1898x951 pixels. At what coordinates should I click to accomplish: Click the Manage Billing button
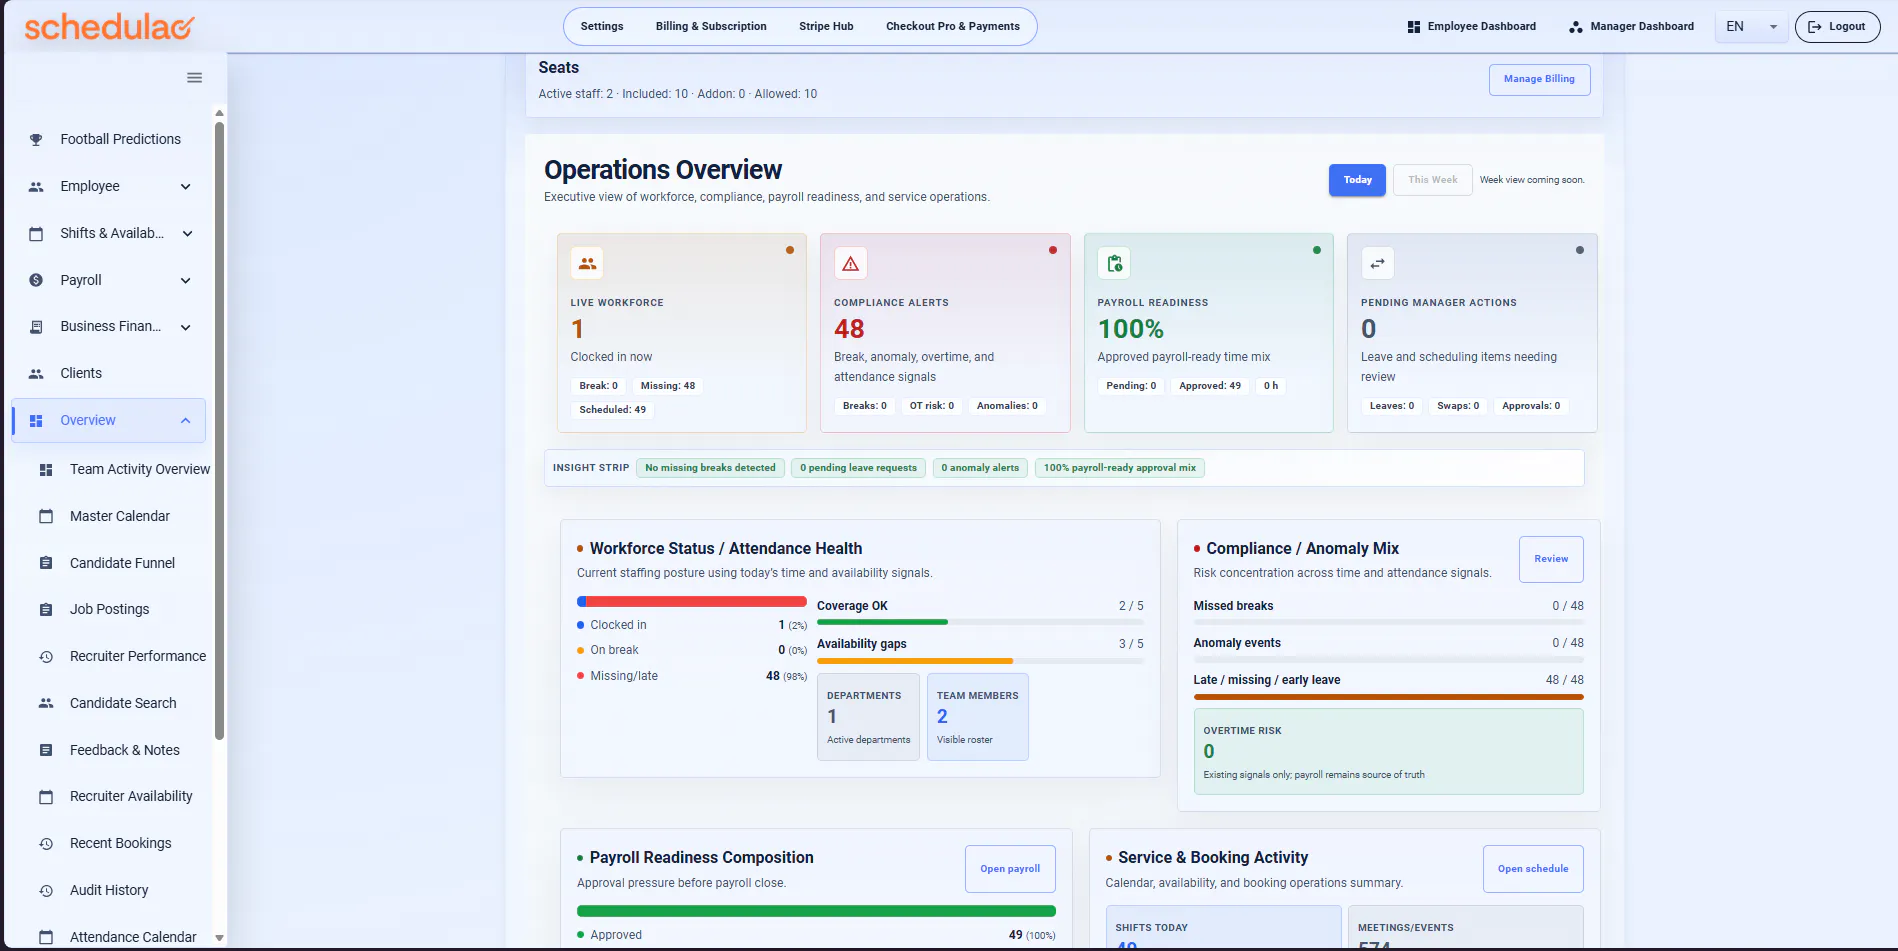click(1539, 79)
